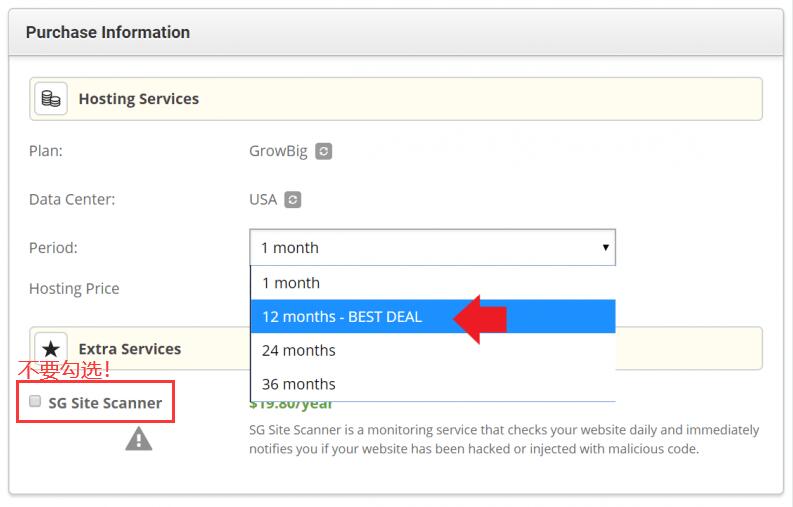
Task: Click the red arrow pointing at 12 months
Action: point(481,318)
